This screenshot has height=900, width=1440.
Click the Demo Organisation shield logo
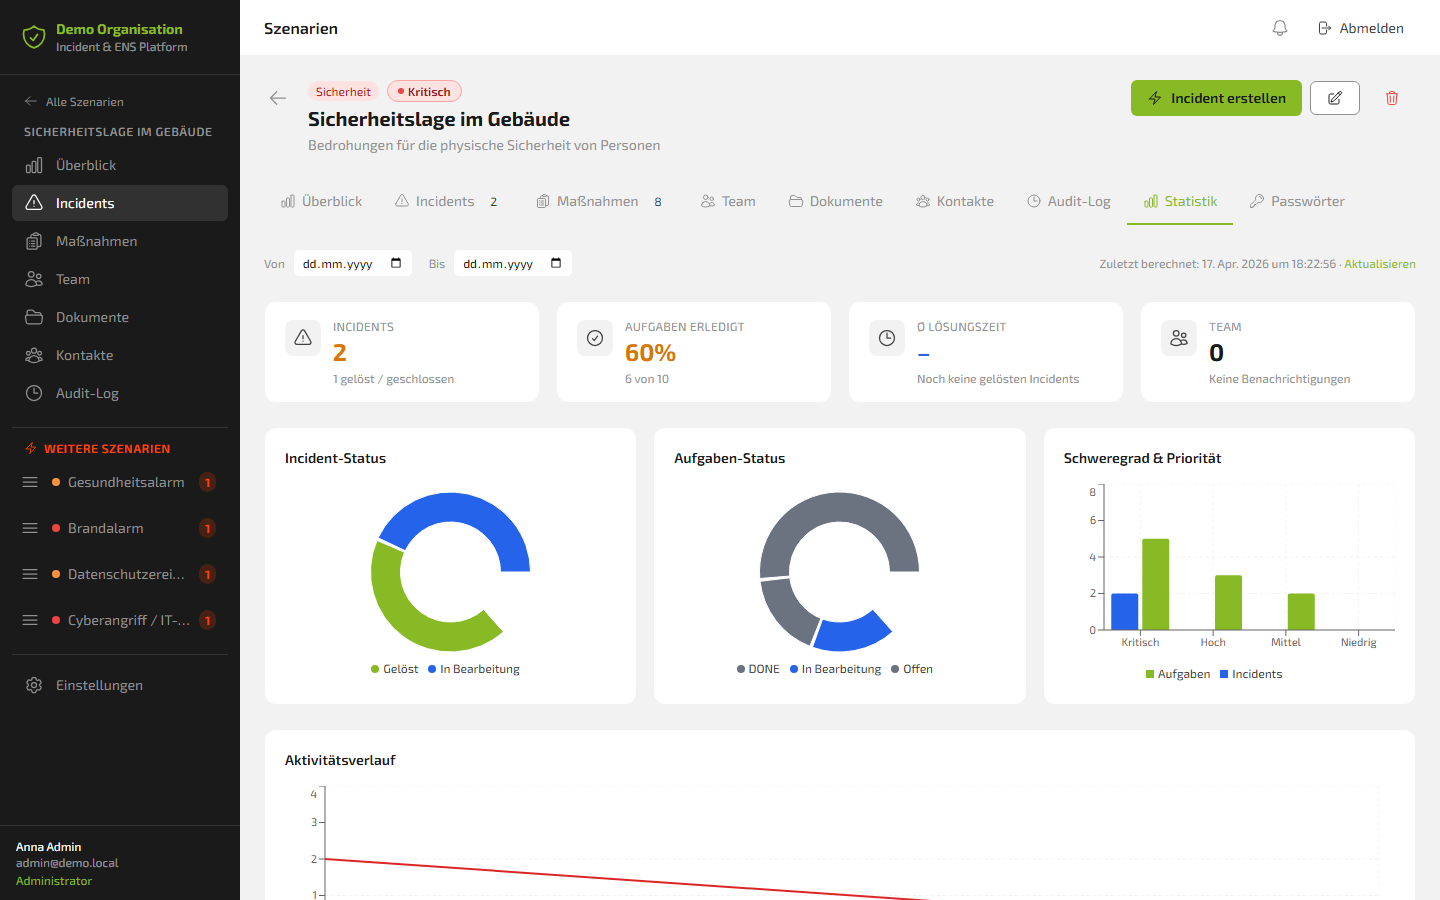pos(34,37)
